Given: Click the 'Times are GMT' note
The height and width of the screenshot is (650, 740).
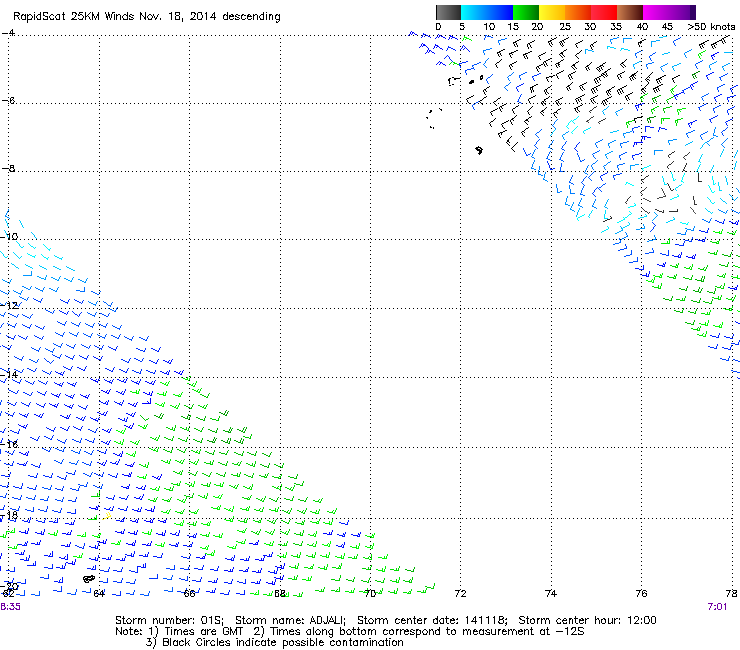Looking at the screenshot, I should [x=203, y=632].
